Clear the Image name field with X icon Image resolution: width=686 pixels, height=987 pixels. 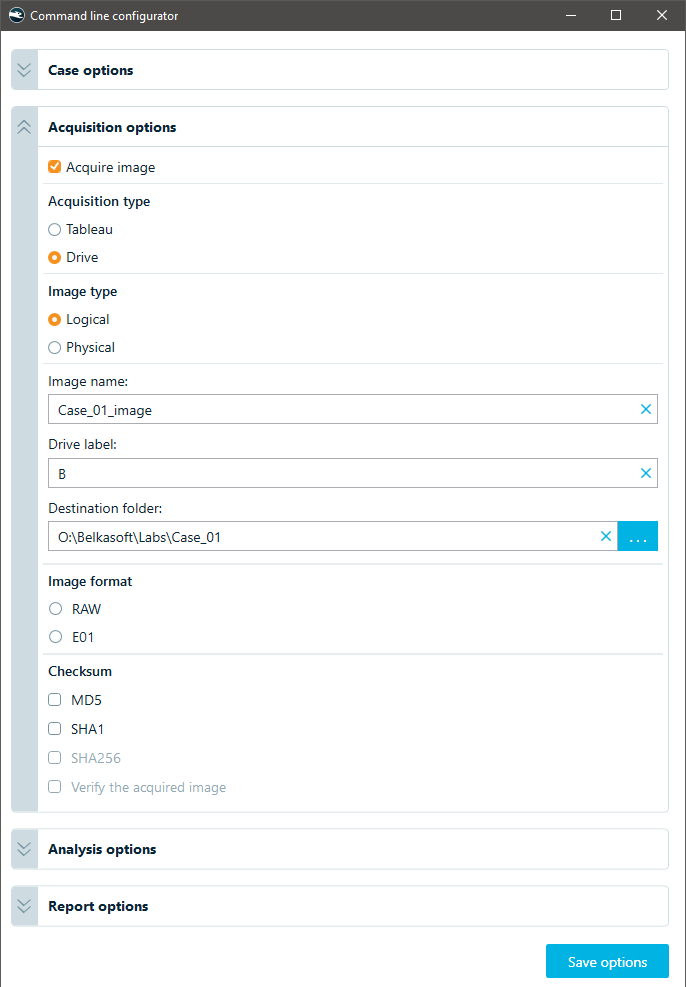(646, 409)
